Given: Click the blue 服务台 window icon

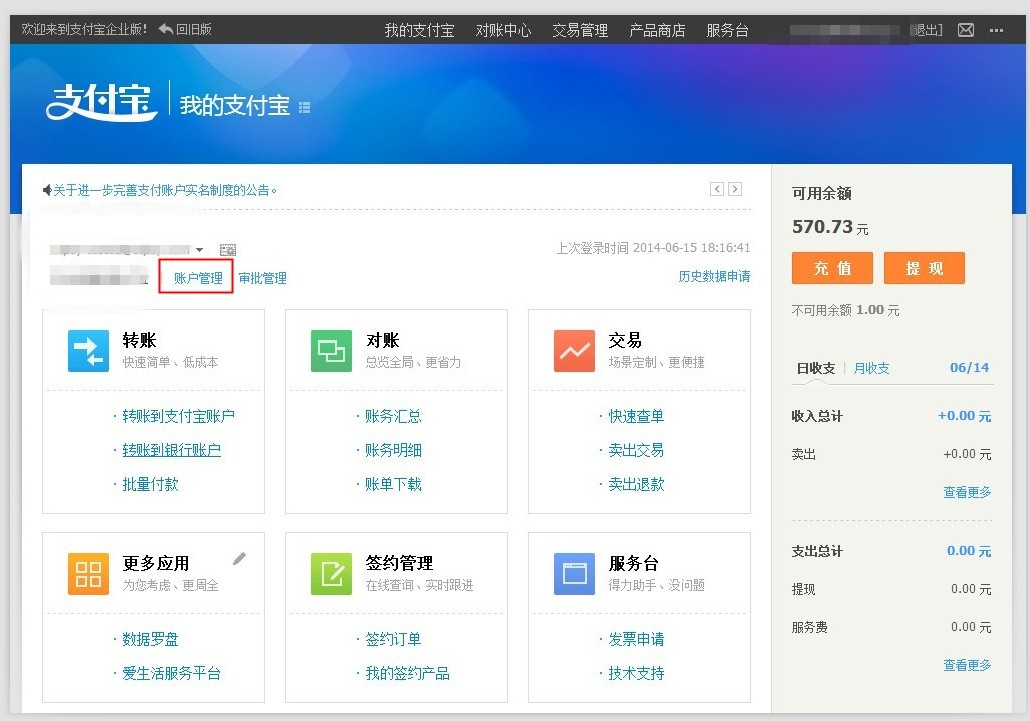Looking at the screenshot, I should 574,574.
